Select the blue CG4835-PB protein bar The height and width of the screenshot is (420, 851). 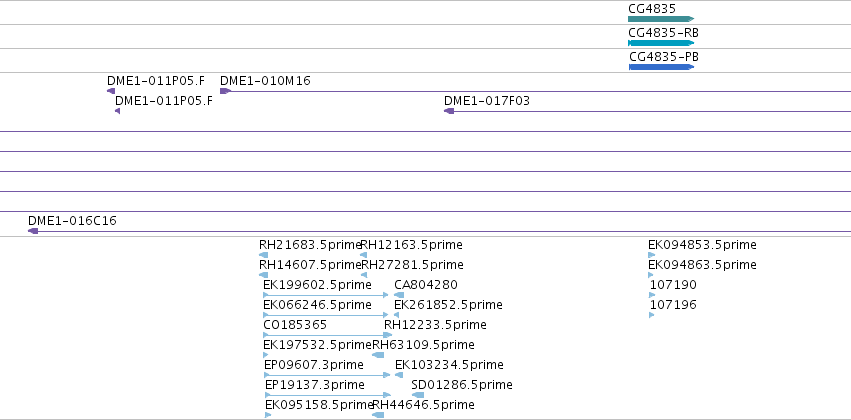(662, 67)
